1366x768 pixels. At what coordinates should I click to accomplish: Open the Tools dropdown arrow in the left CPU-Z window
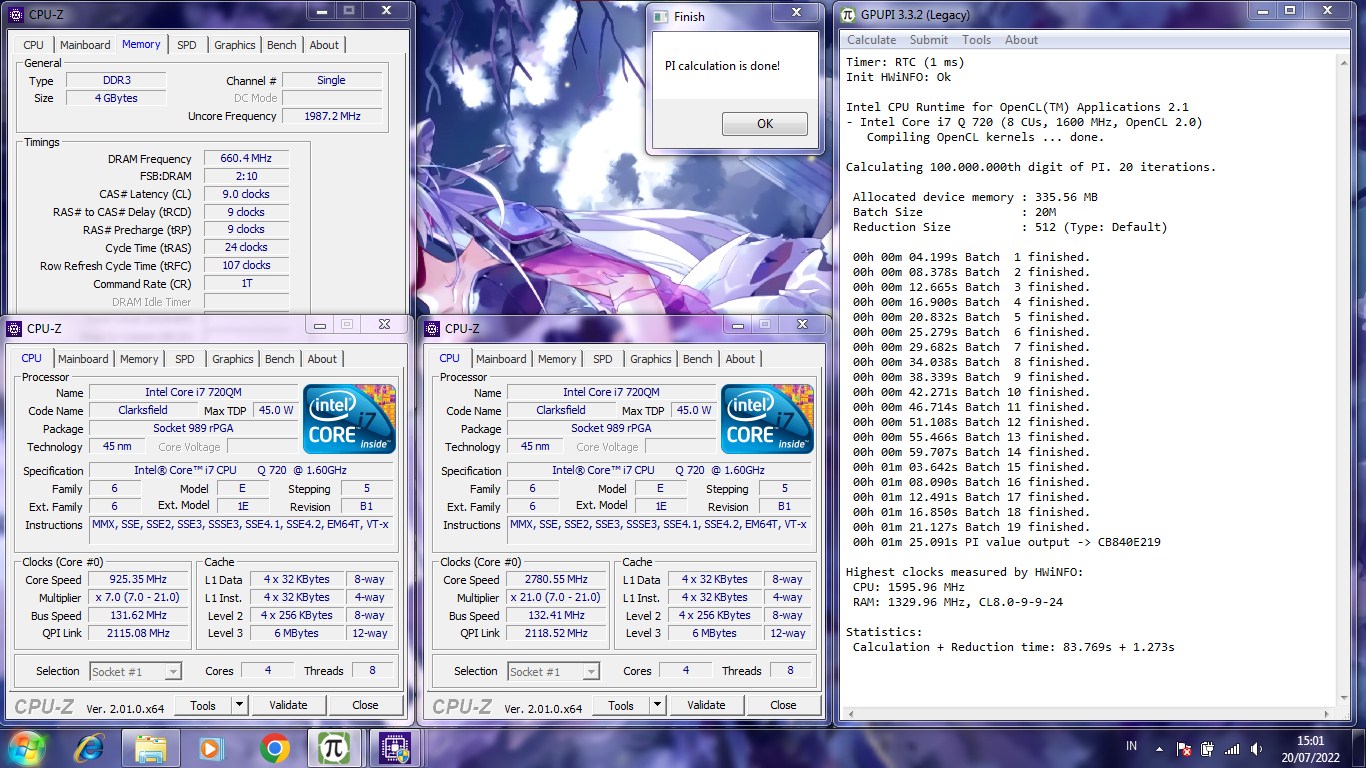(x=239, y=705)
